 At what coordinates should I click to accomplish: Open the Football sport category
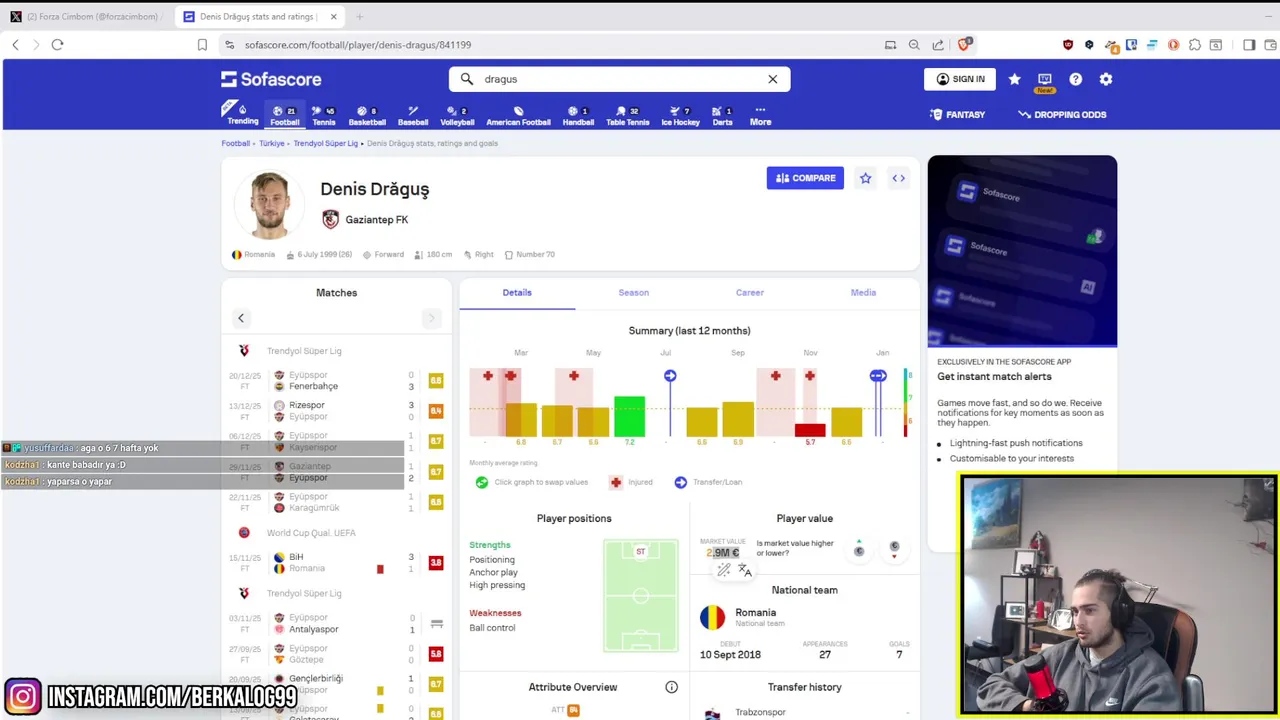click(285, 115)
